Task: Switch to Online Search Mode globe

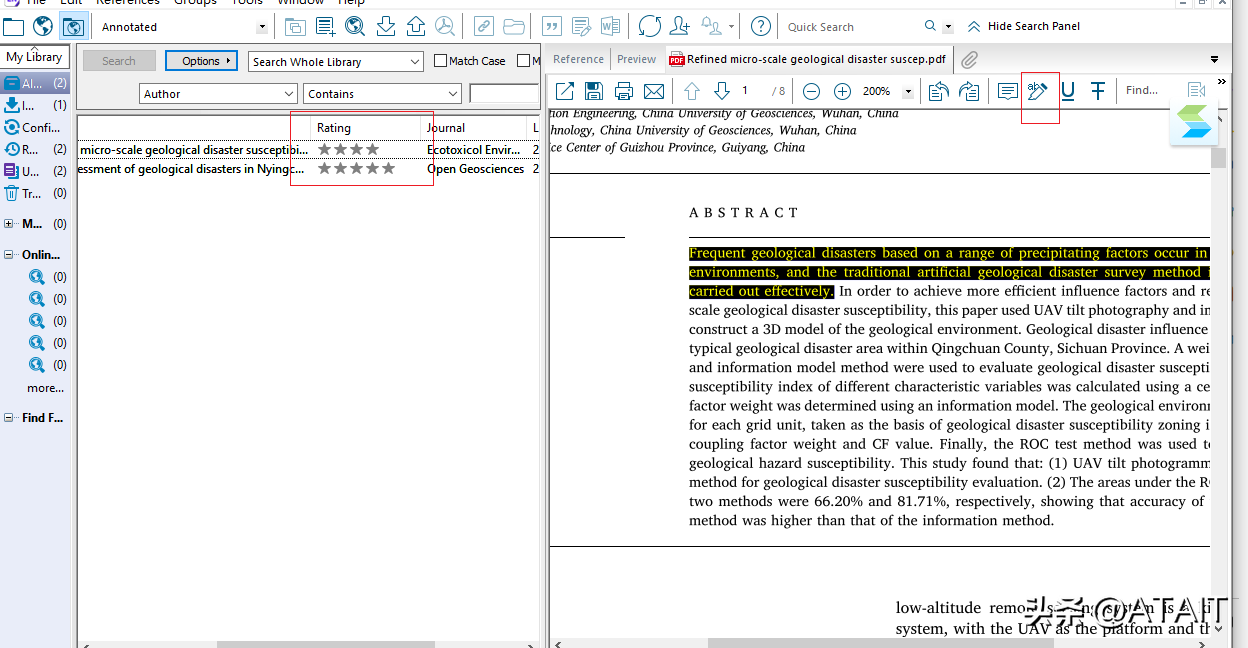Action: (x=43, y=26)
